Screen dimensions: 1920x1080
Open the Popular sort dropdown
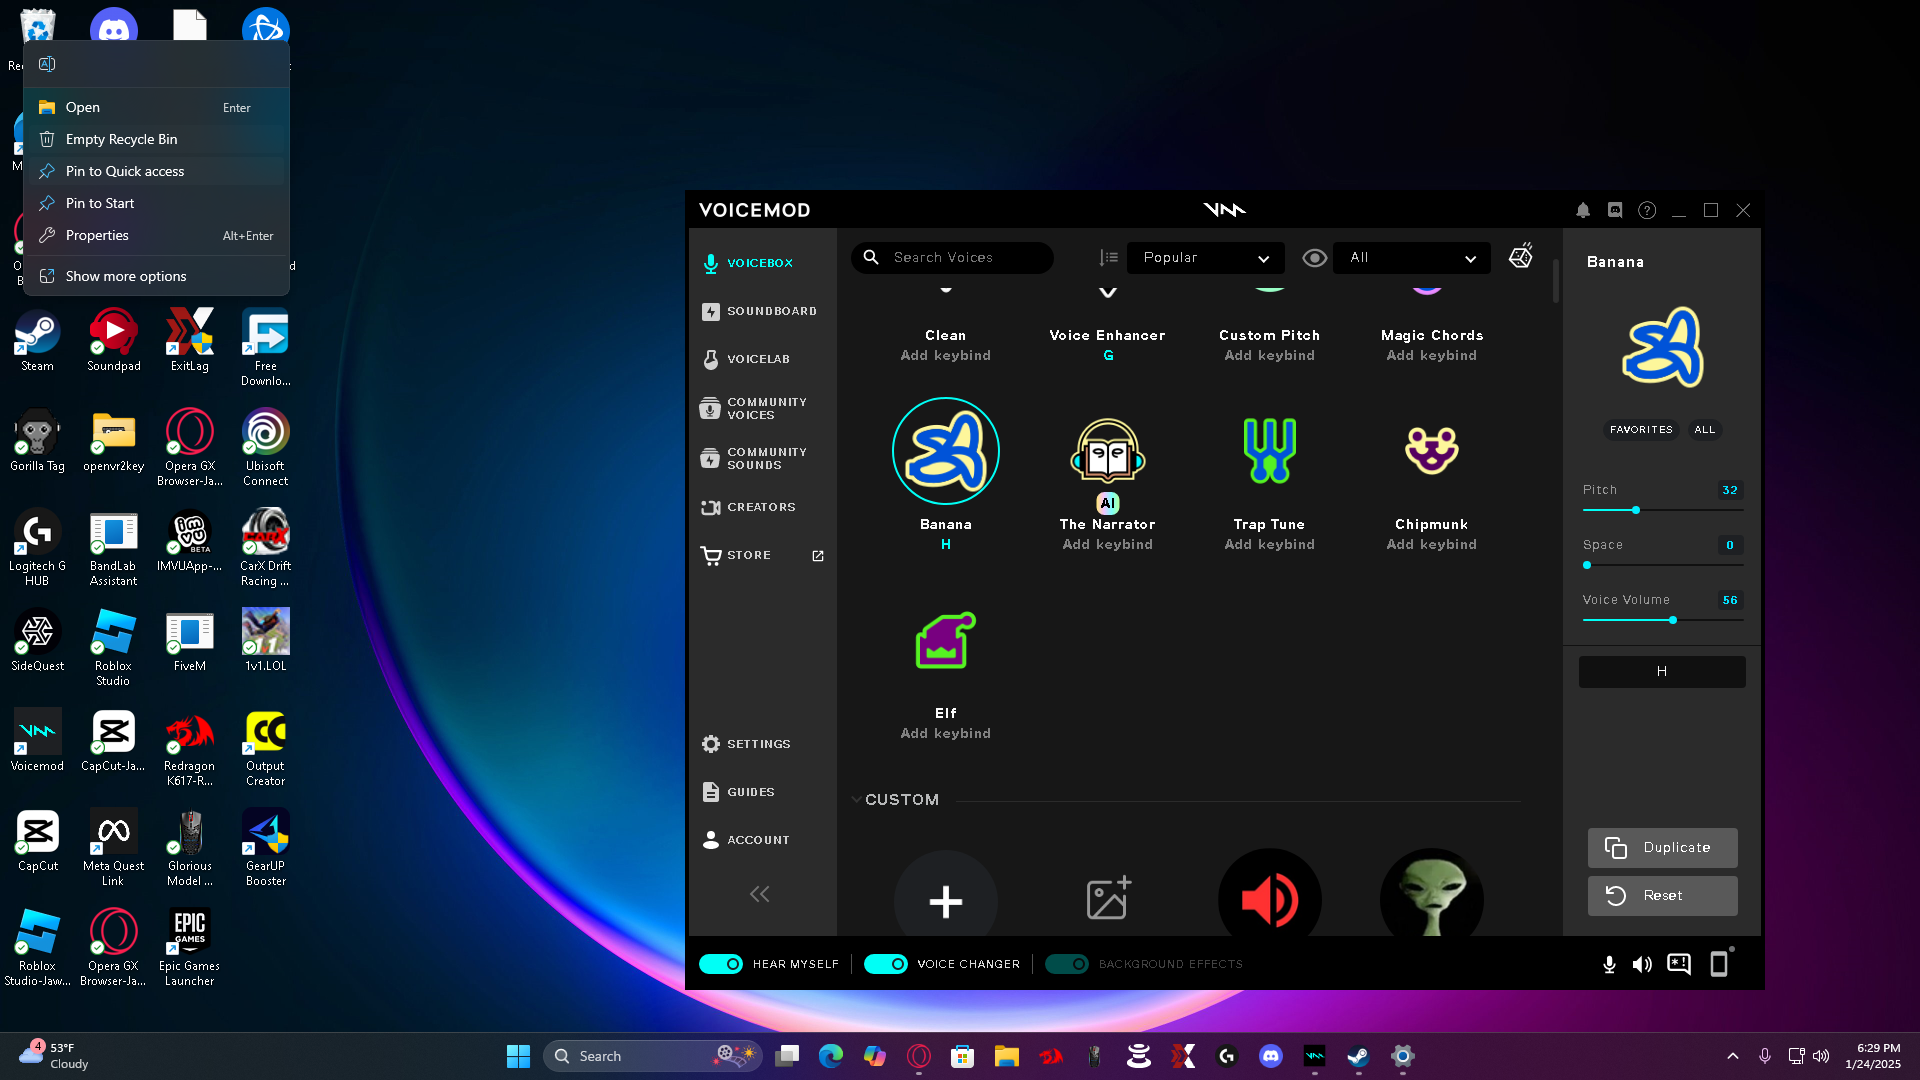click(x=1205, y=258)
